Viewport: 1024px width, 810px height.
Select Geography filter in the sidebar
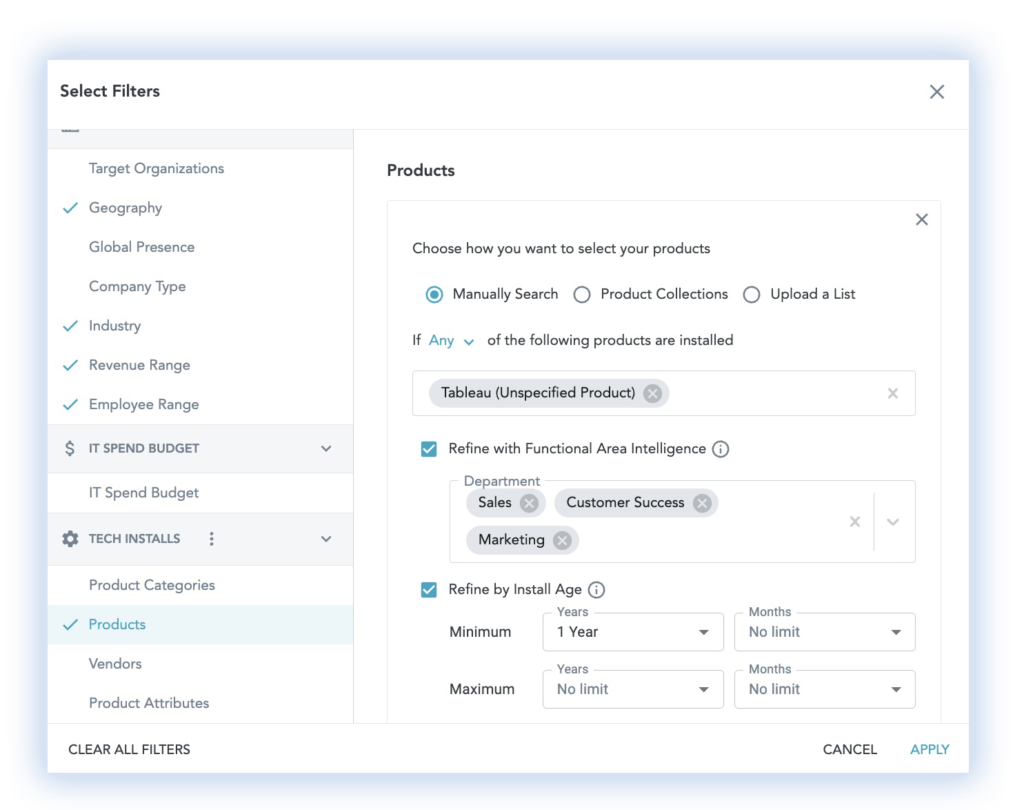tap(125, 208)
